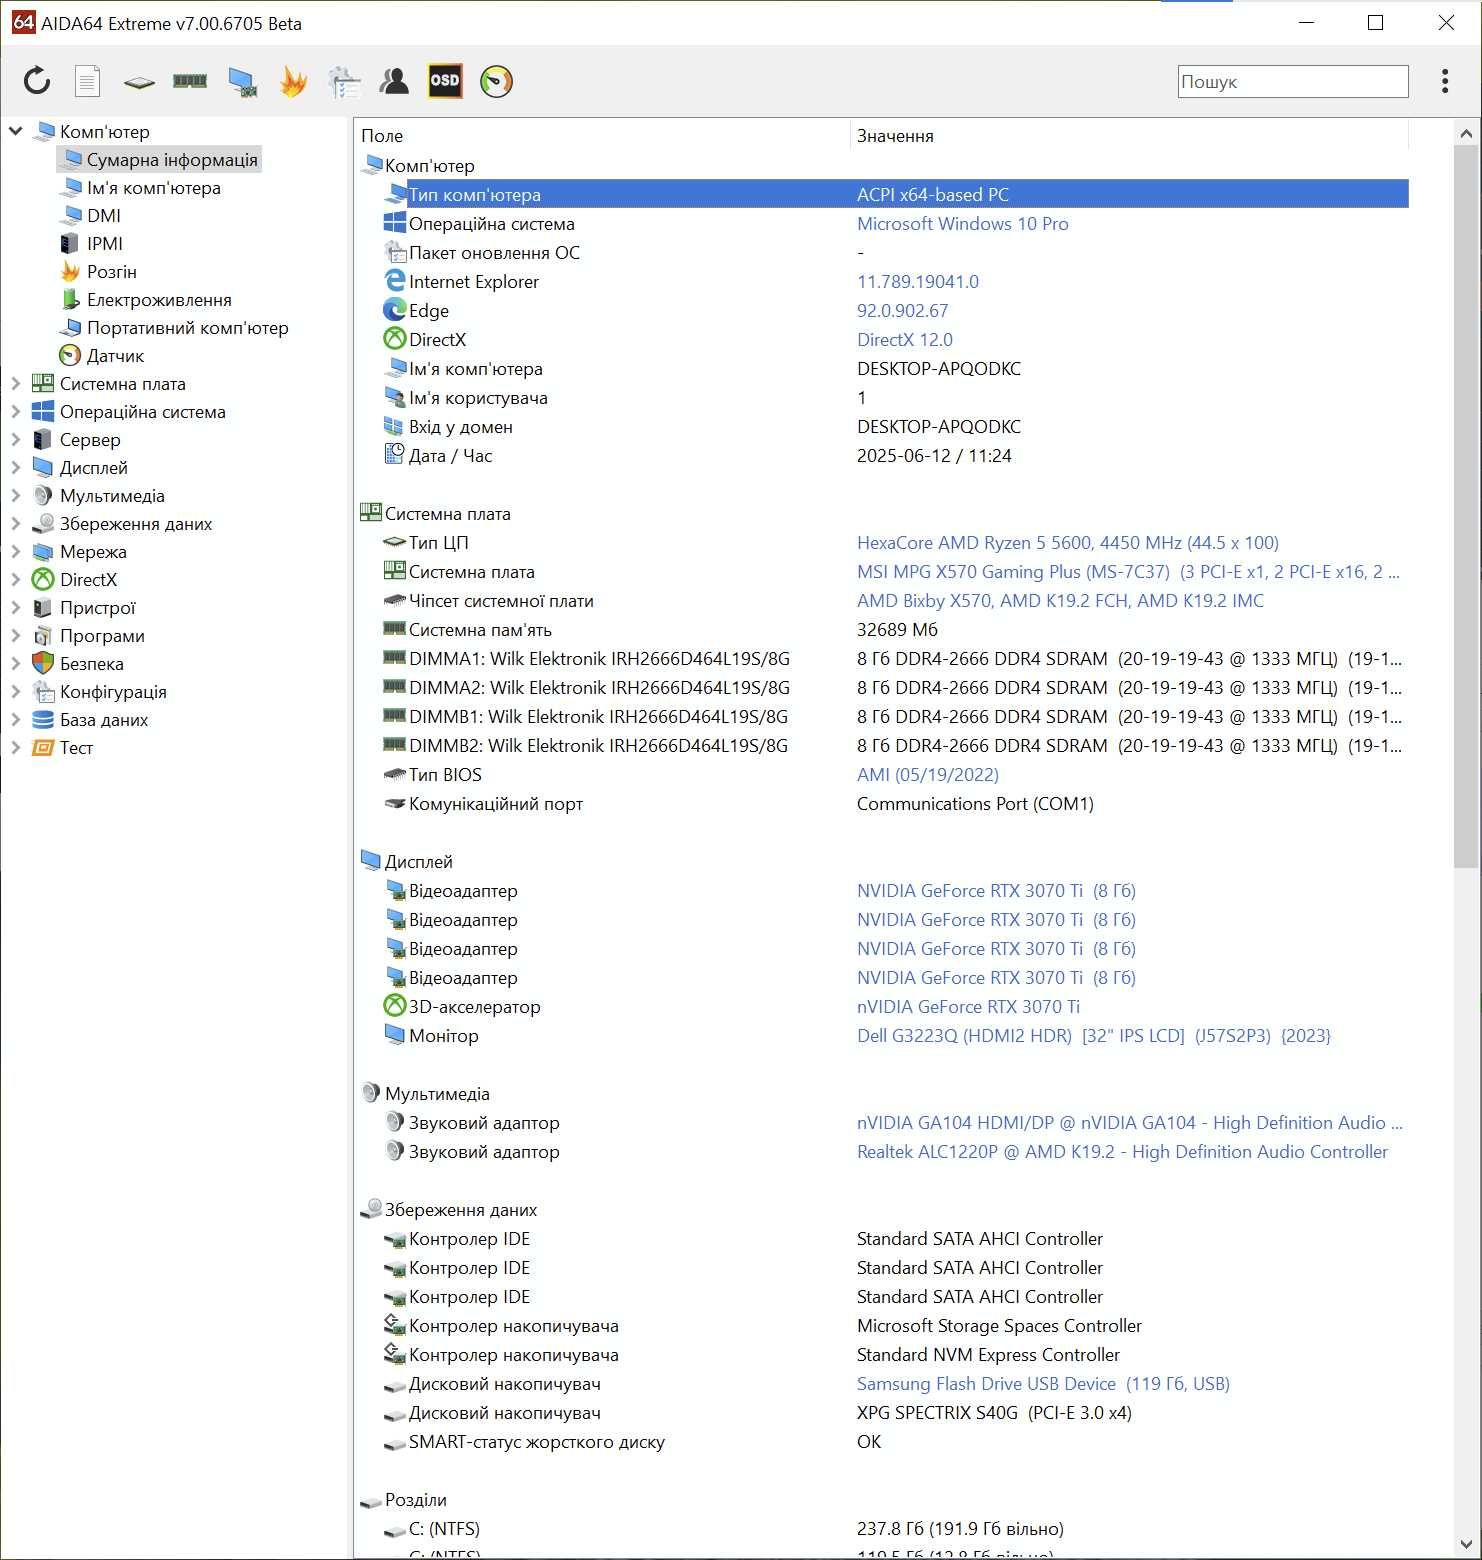The width and height of the screenshot is (1482, 1560).
Task: Open the user account toolbar icon
Action: [394, 81]
